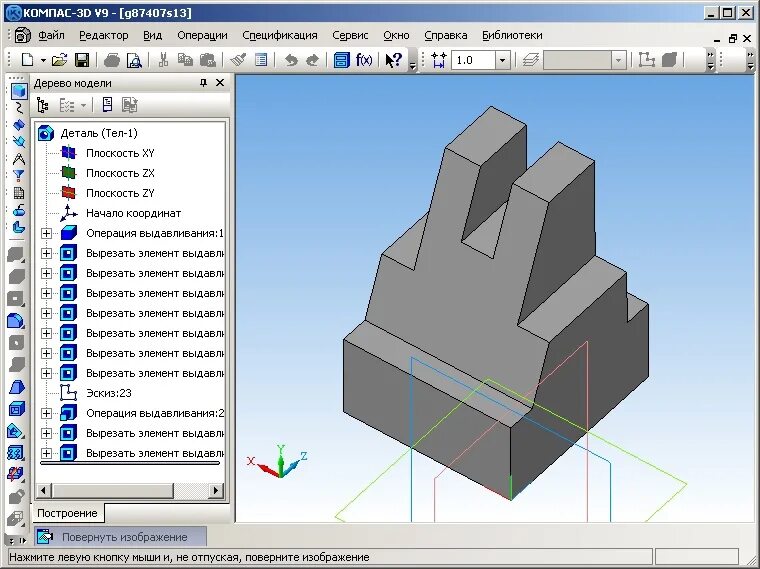This screenshot has width=760, height=569.
Task: Click the model tree scroll left arrow
Action: 43,490
